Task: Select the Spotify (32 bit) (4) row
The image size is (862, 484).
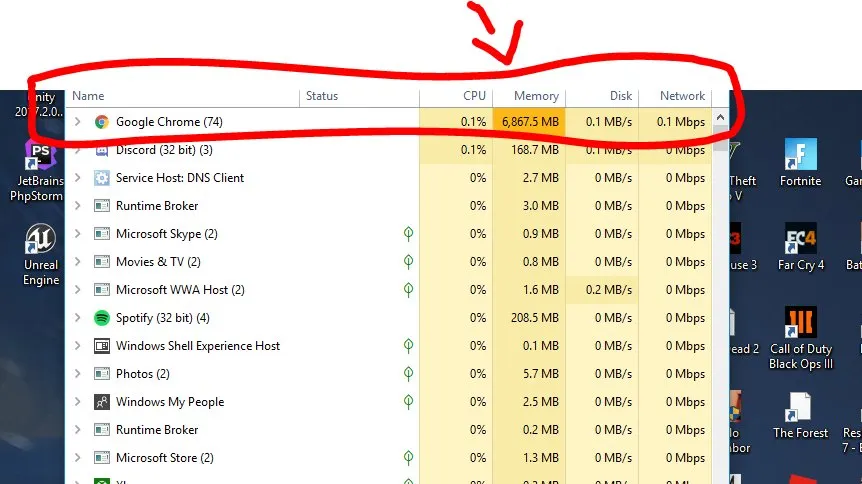Action: pyautogui.click(x=389, y=318)
